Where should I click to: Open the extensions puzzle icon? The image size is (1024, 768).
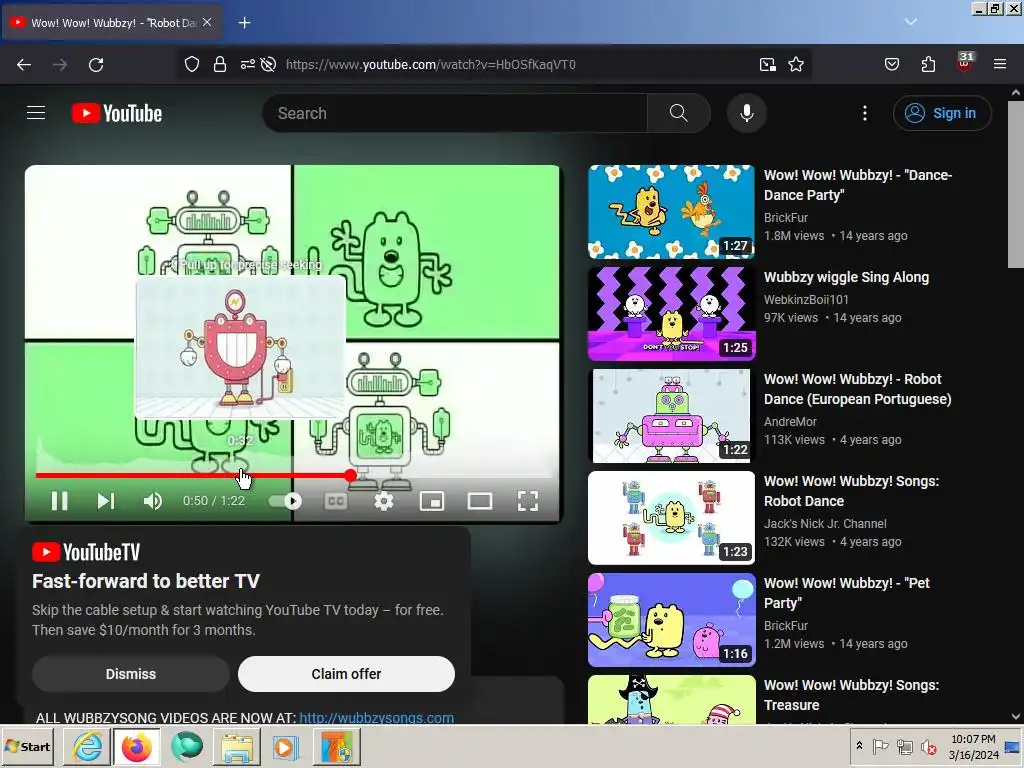[x=928, y=64]
